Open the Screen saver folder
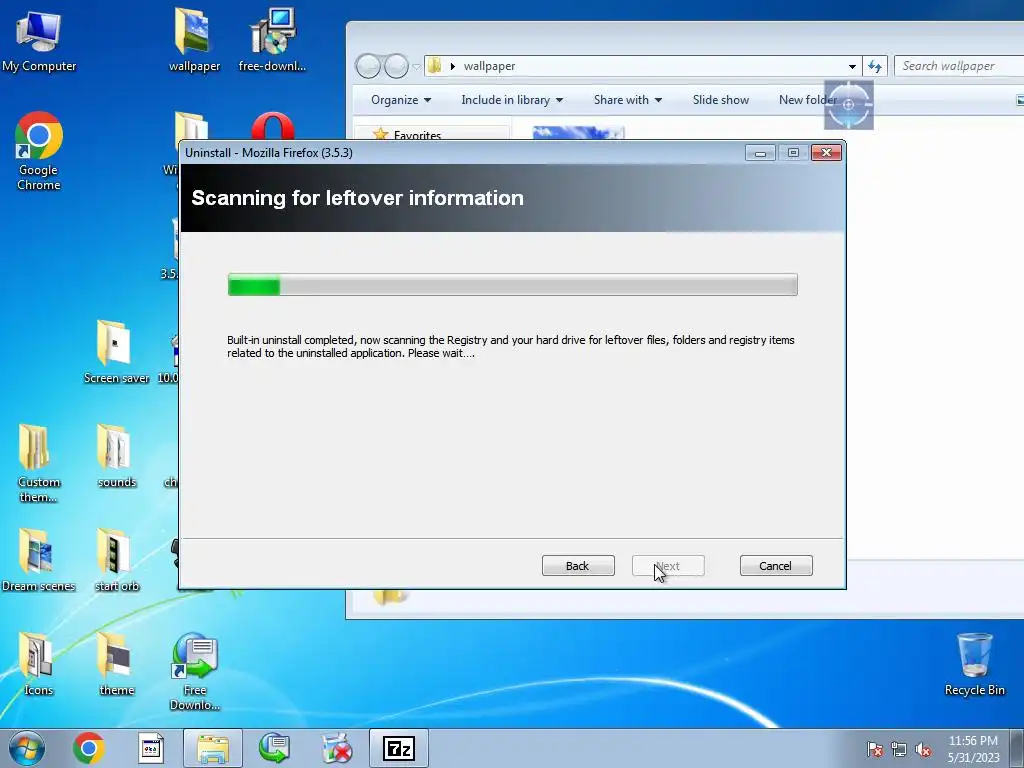Viewport: 1024px width, 768px height. coord(116,351)
